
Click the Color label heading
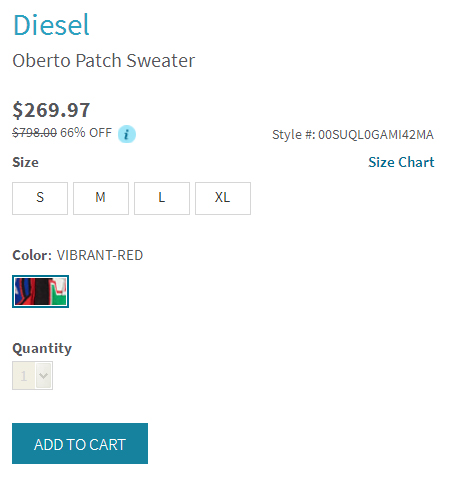tap(32, 255)
